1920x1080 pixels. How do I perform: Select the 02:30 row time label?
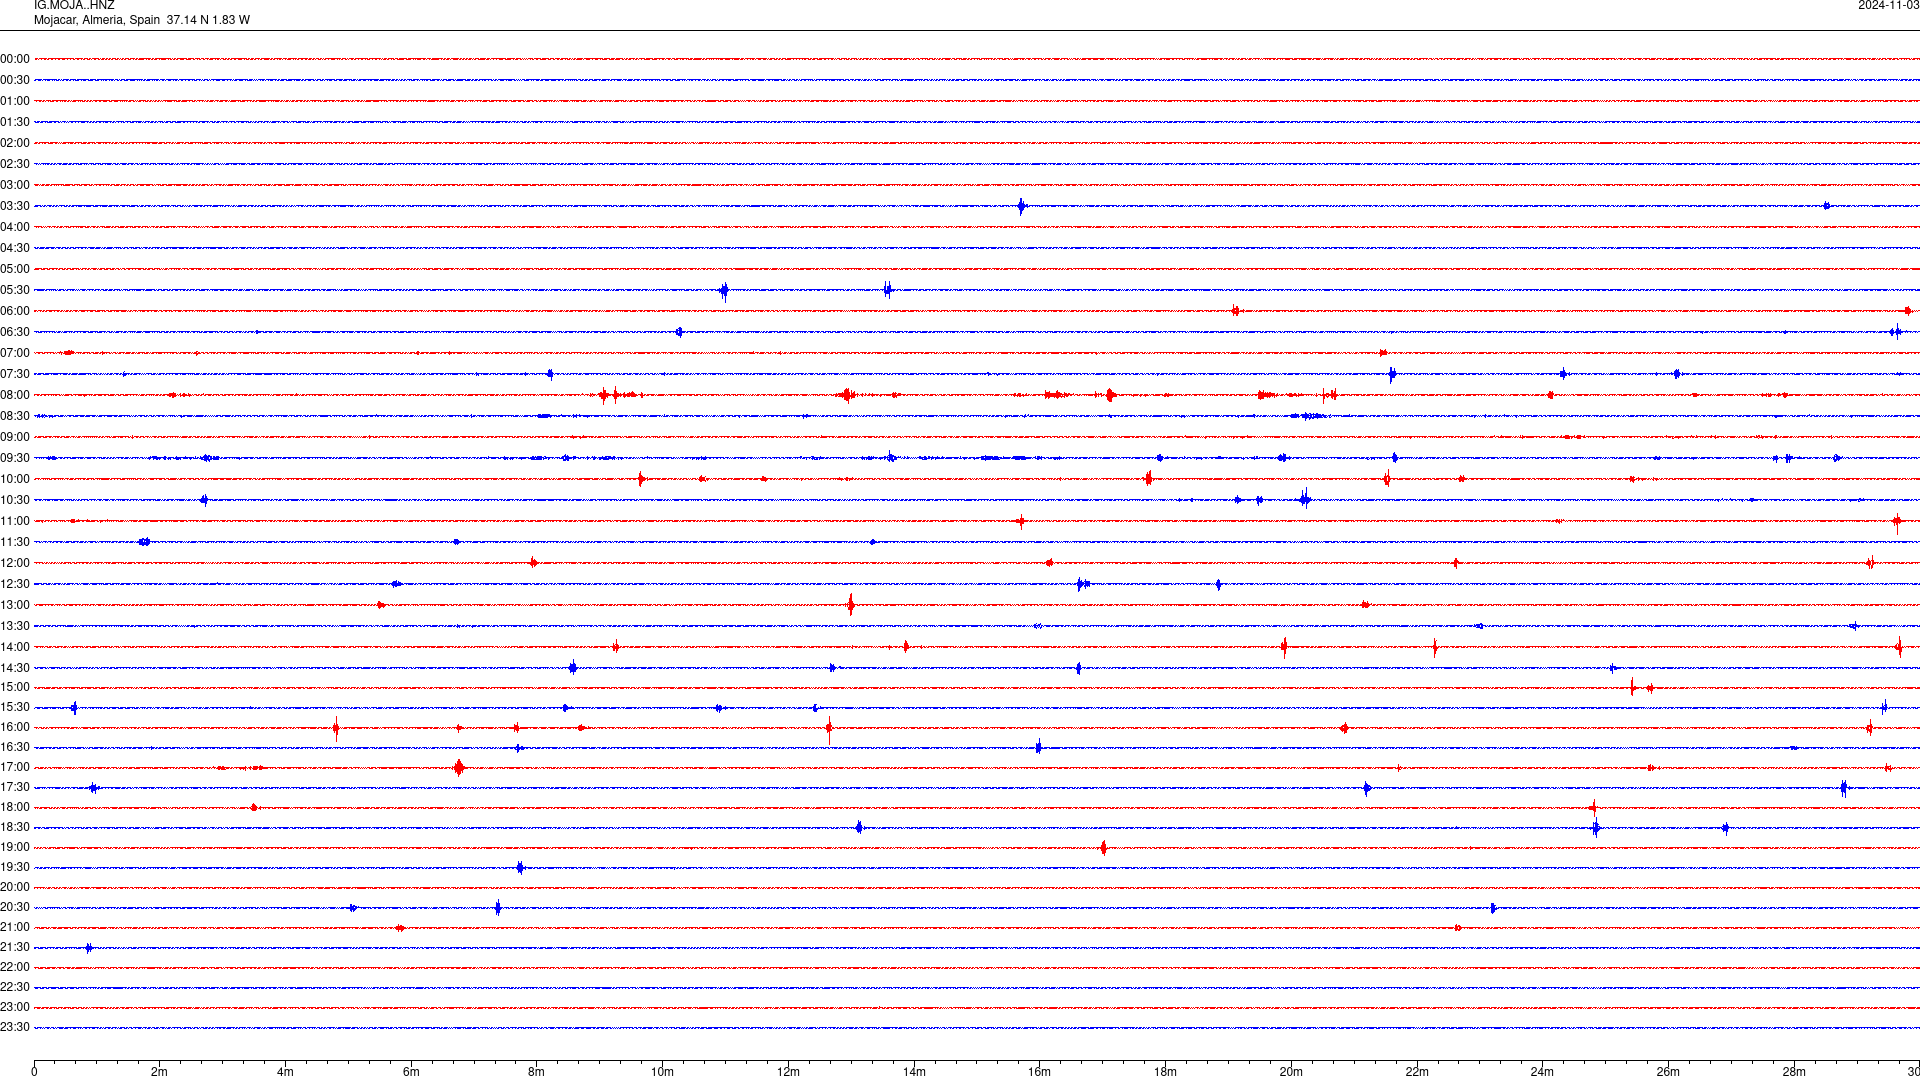pyautogui.click(x=15, y=164)
